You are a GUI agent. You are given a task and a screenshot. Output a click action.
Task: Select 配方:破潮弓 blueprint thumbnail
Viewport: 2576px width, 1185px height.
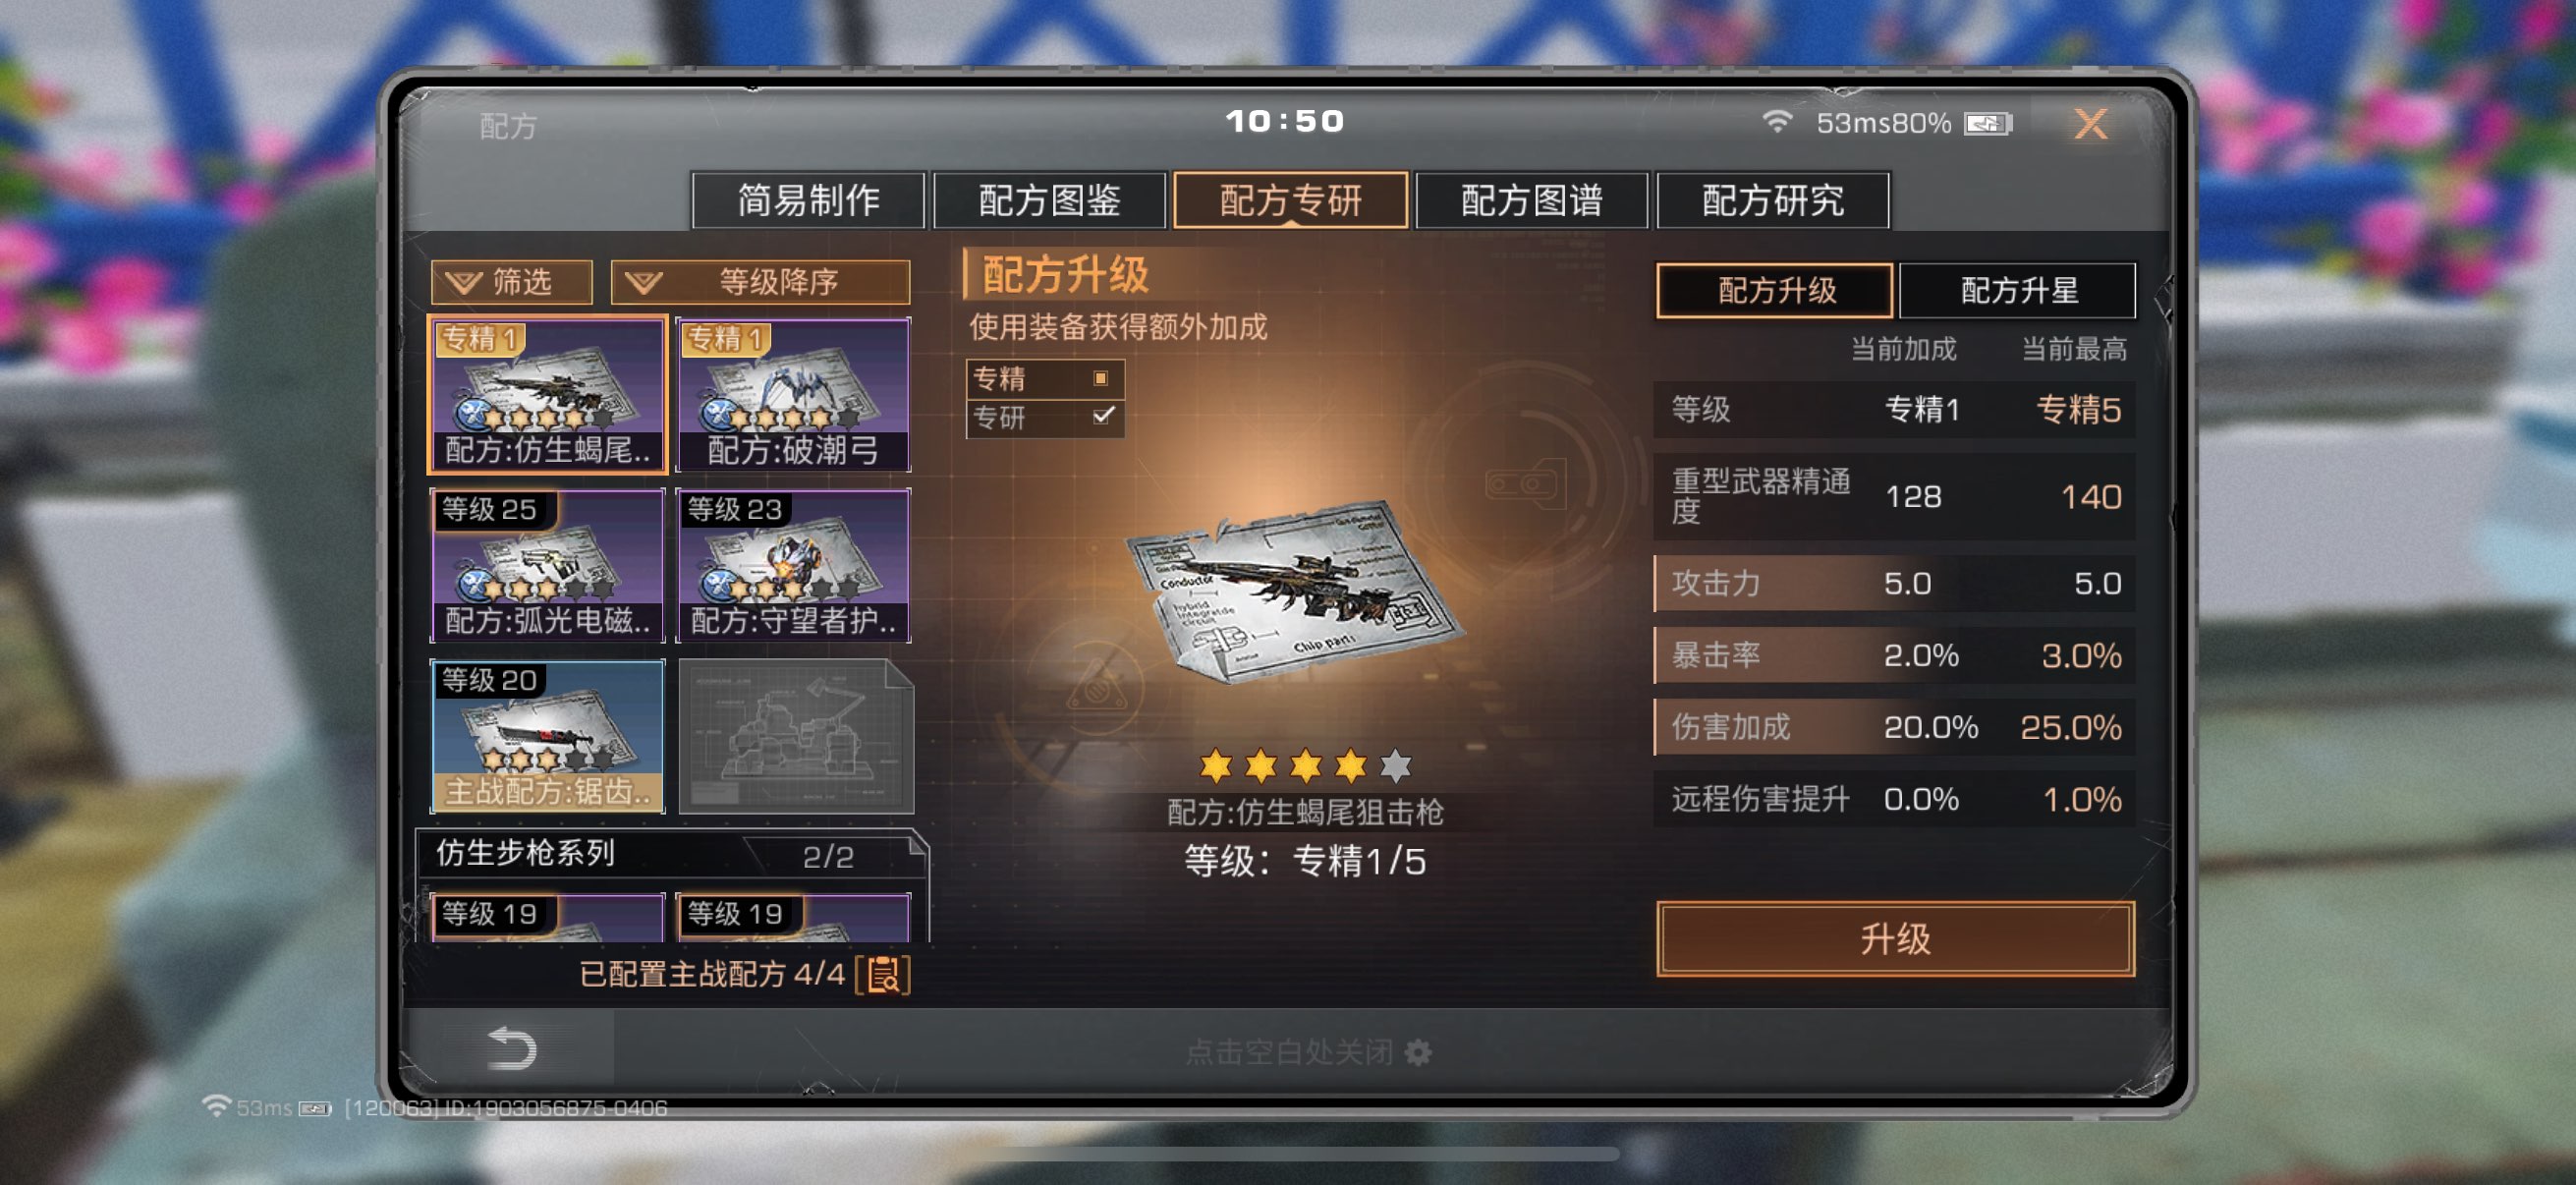[x=794, y=395]
